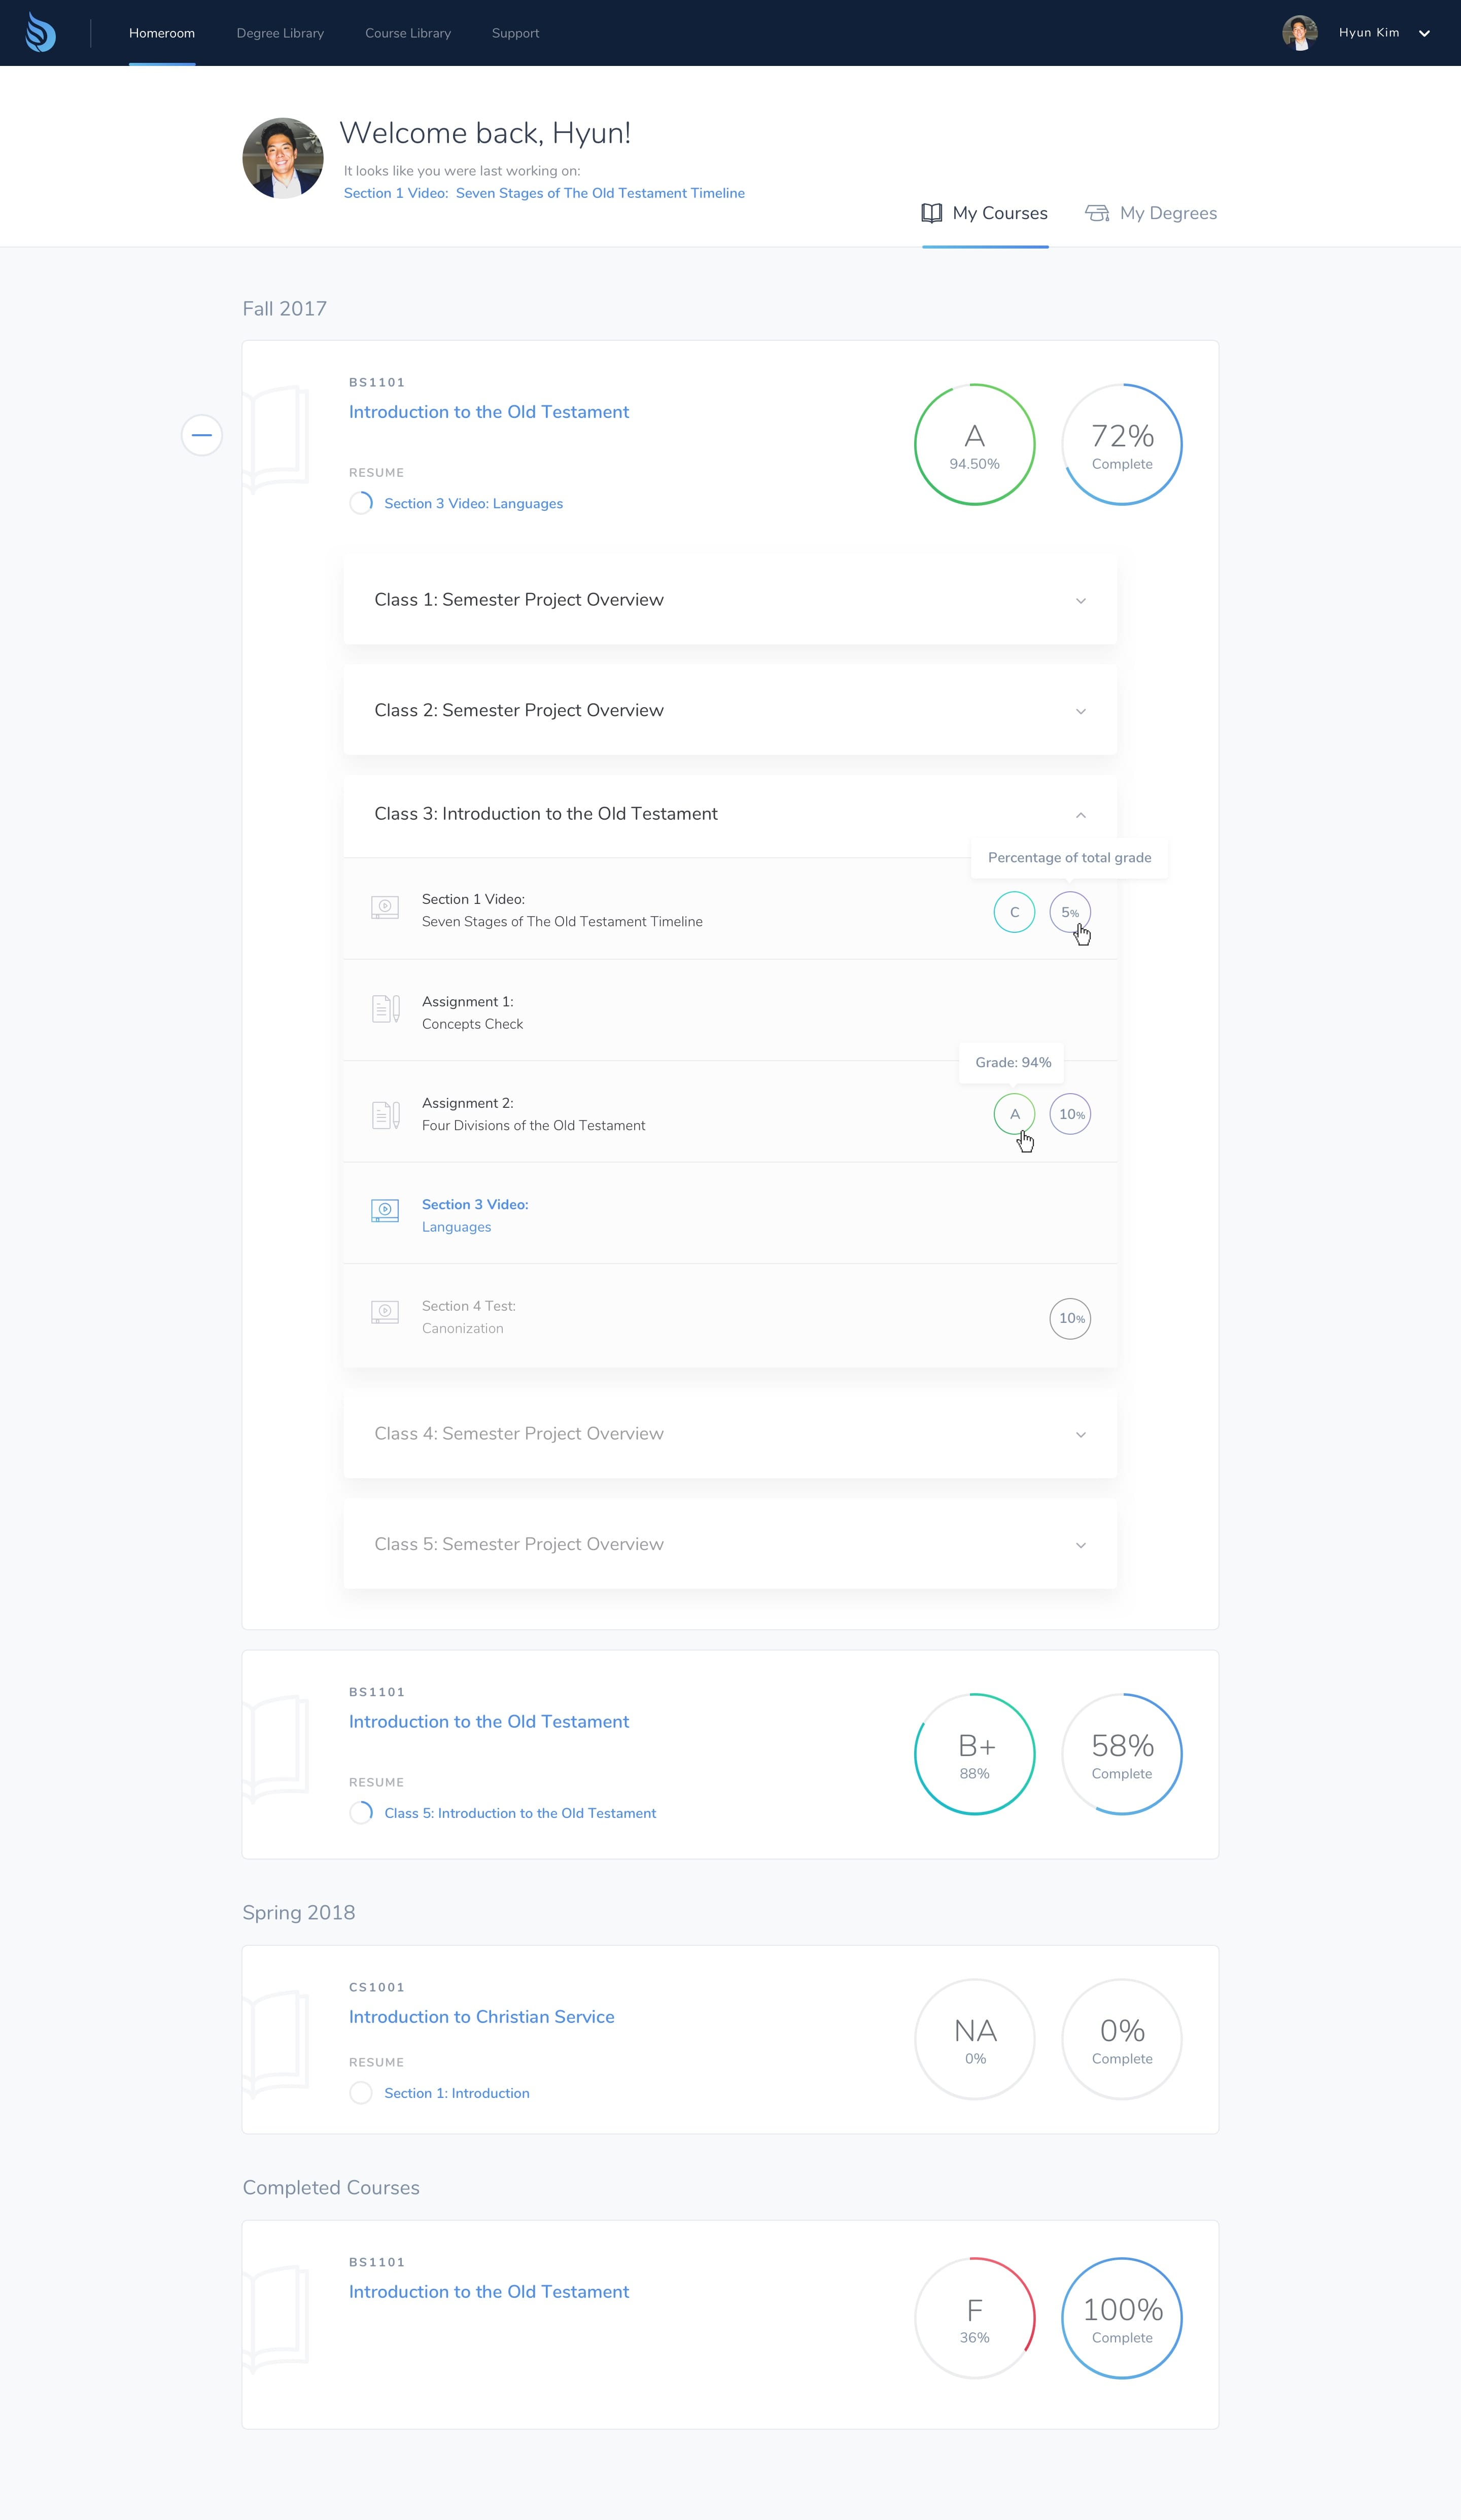Click the video icon for Section 1 Video
The image size is (1461, 2520).
tap(385, 907)
